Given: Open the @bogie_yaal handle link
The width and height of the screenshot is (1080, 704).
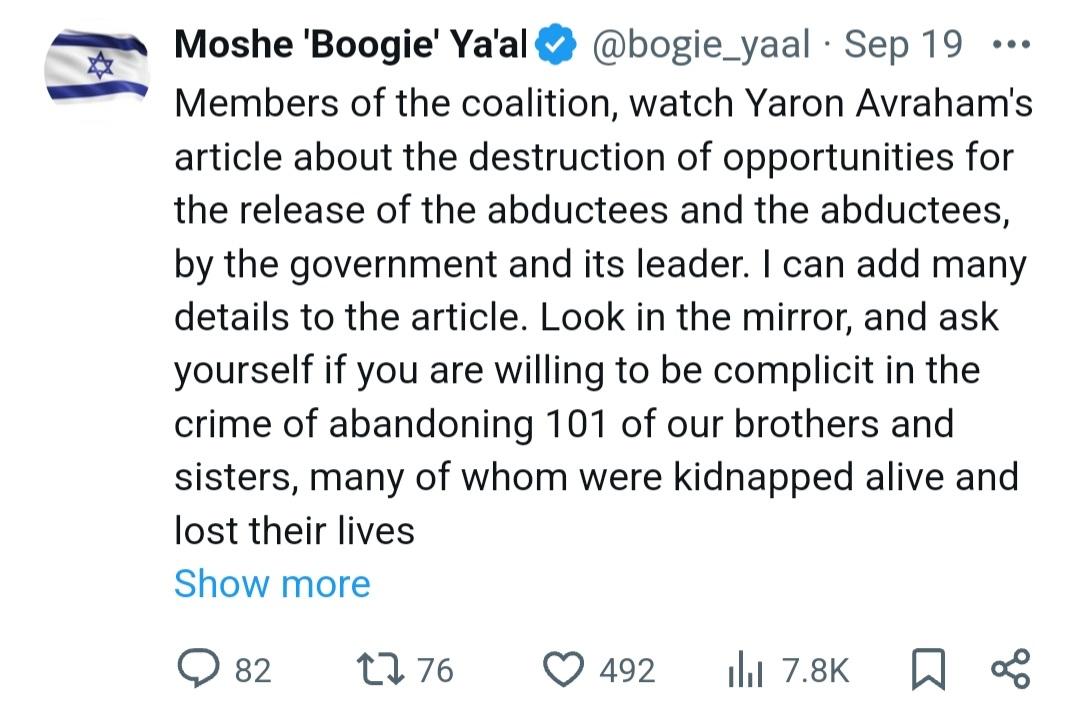Looking at the screenshot, I should pos(700,45).
